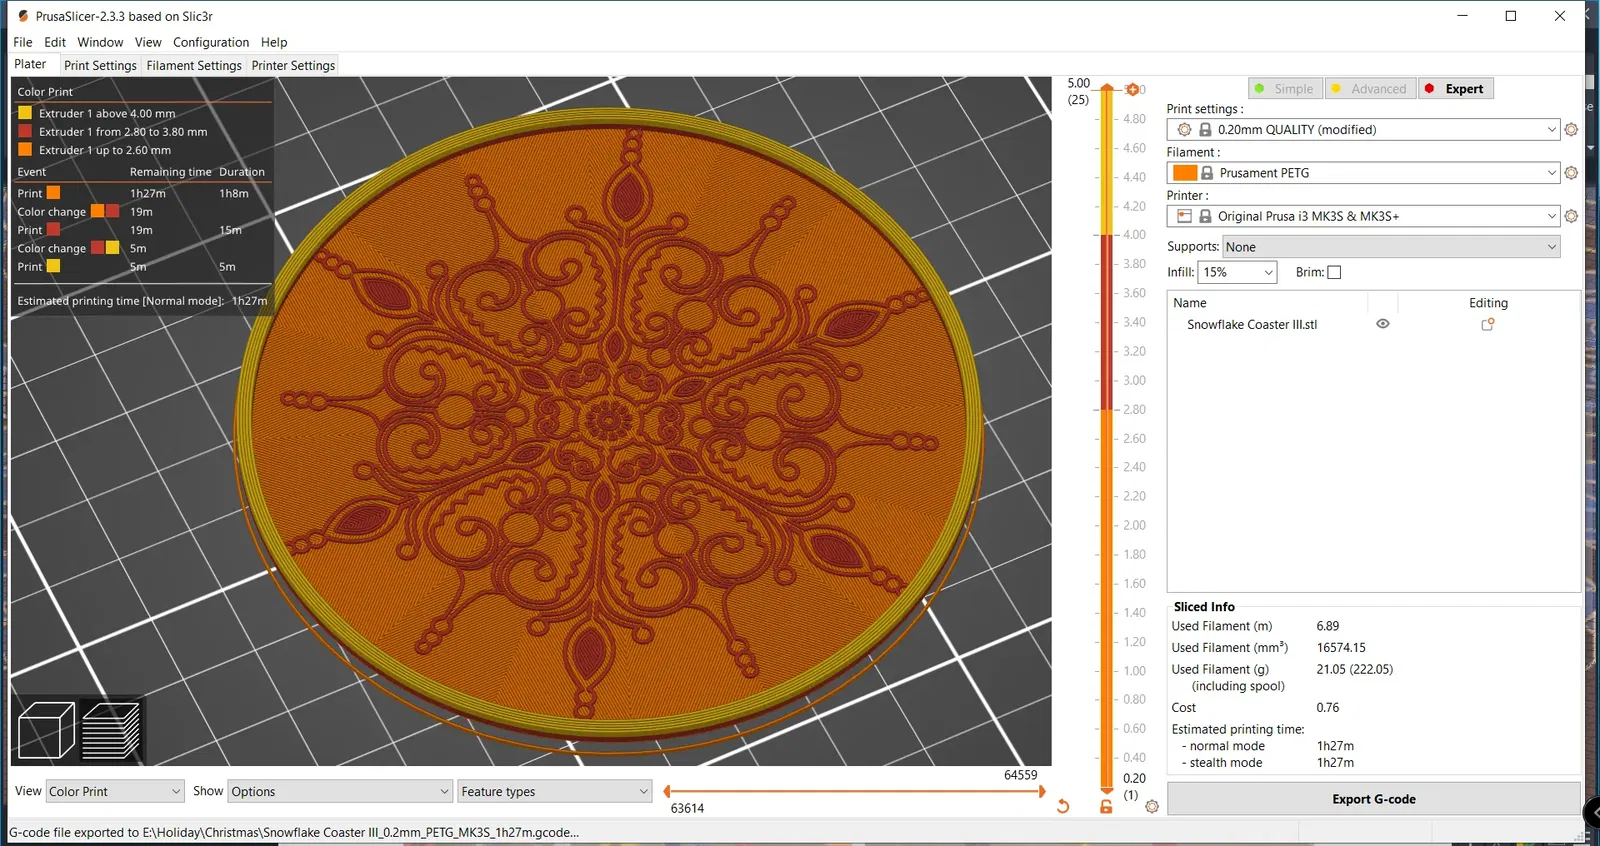Click vertical layer slider bottom thumb
1600x846 pixels.
click(1107, 791)
